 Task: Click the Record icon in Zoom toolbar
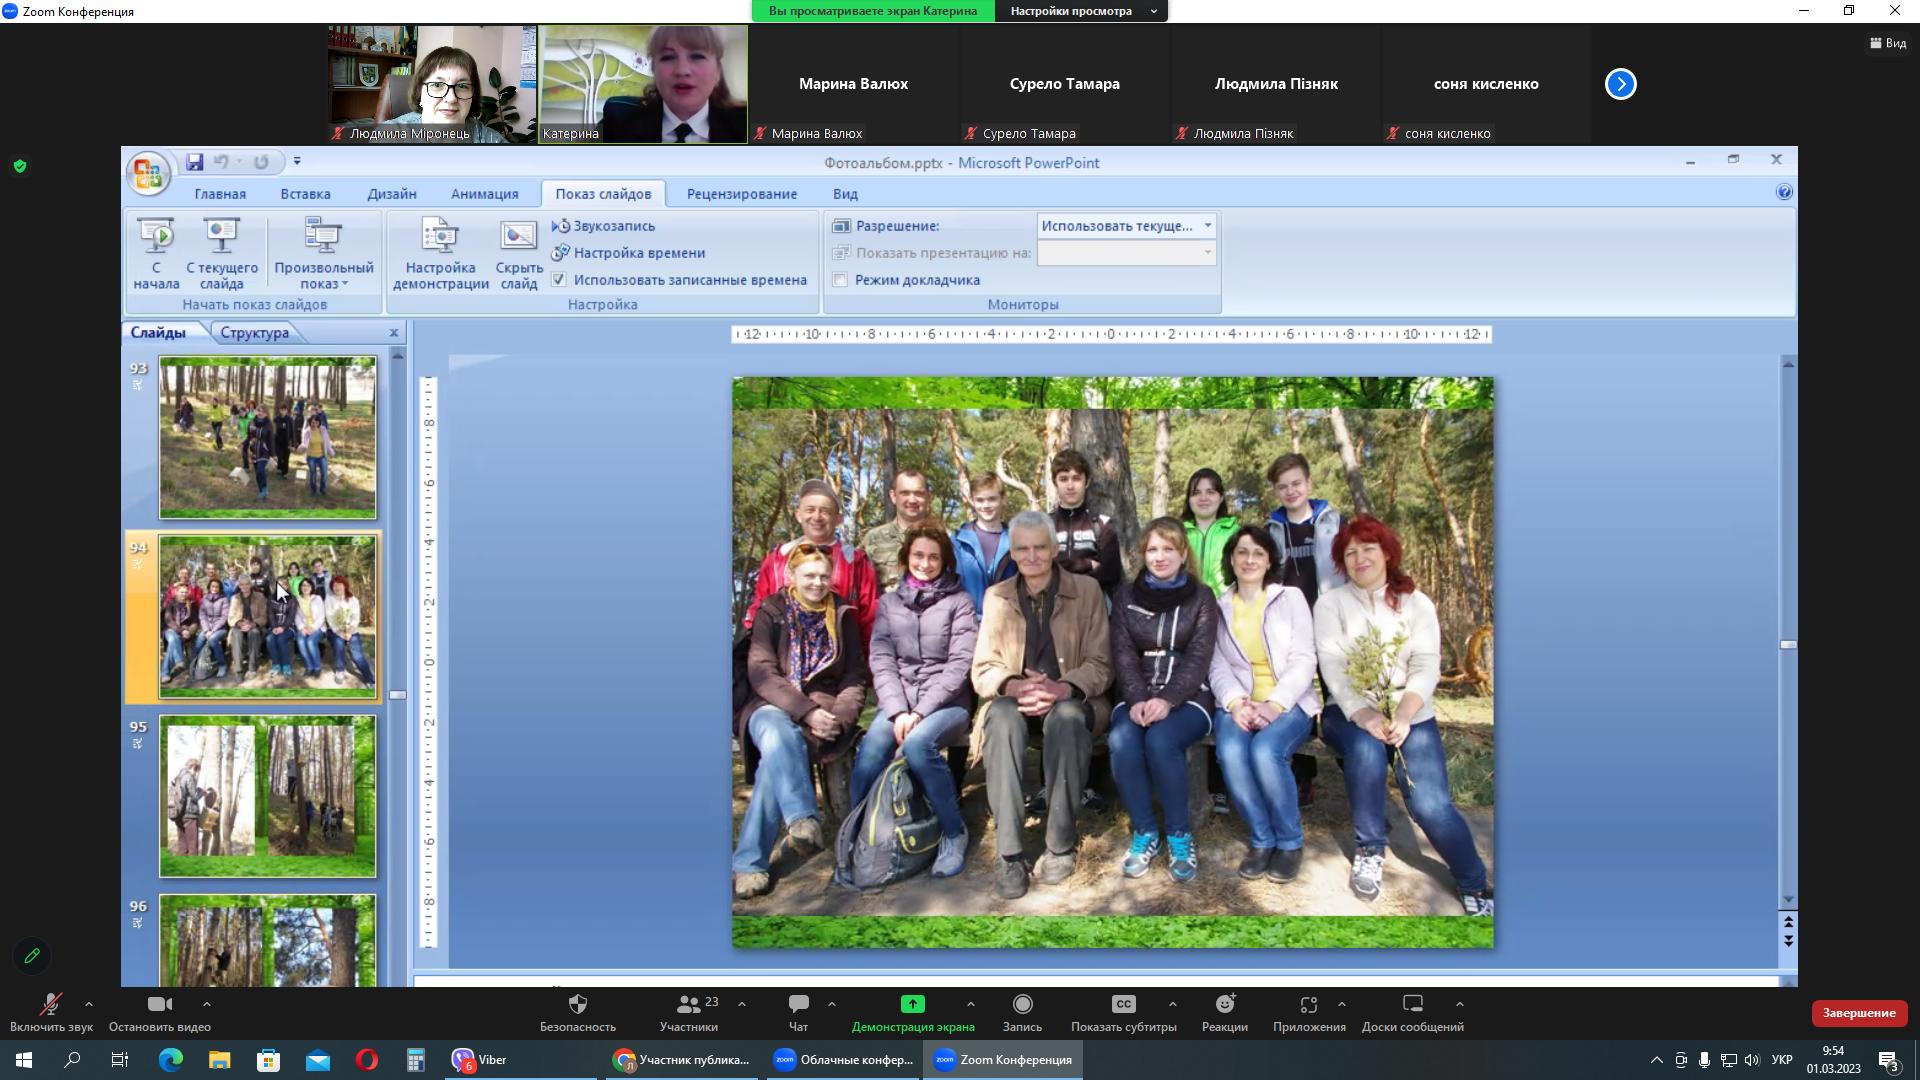point(1022,1004)
